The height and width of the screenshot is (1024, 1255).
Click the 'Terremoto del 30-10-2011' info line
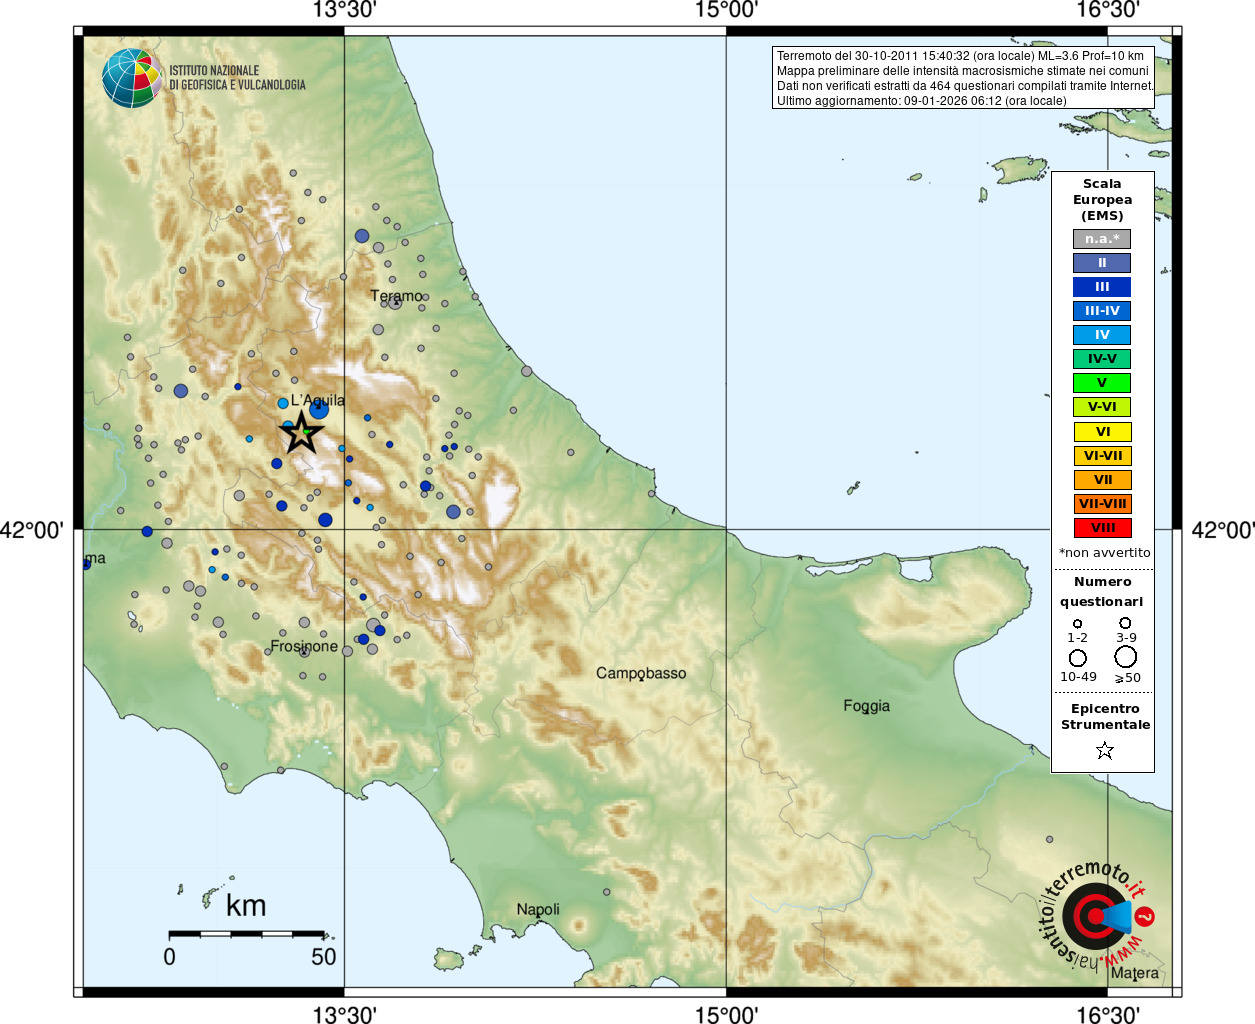point(960,56)
